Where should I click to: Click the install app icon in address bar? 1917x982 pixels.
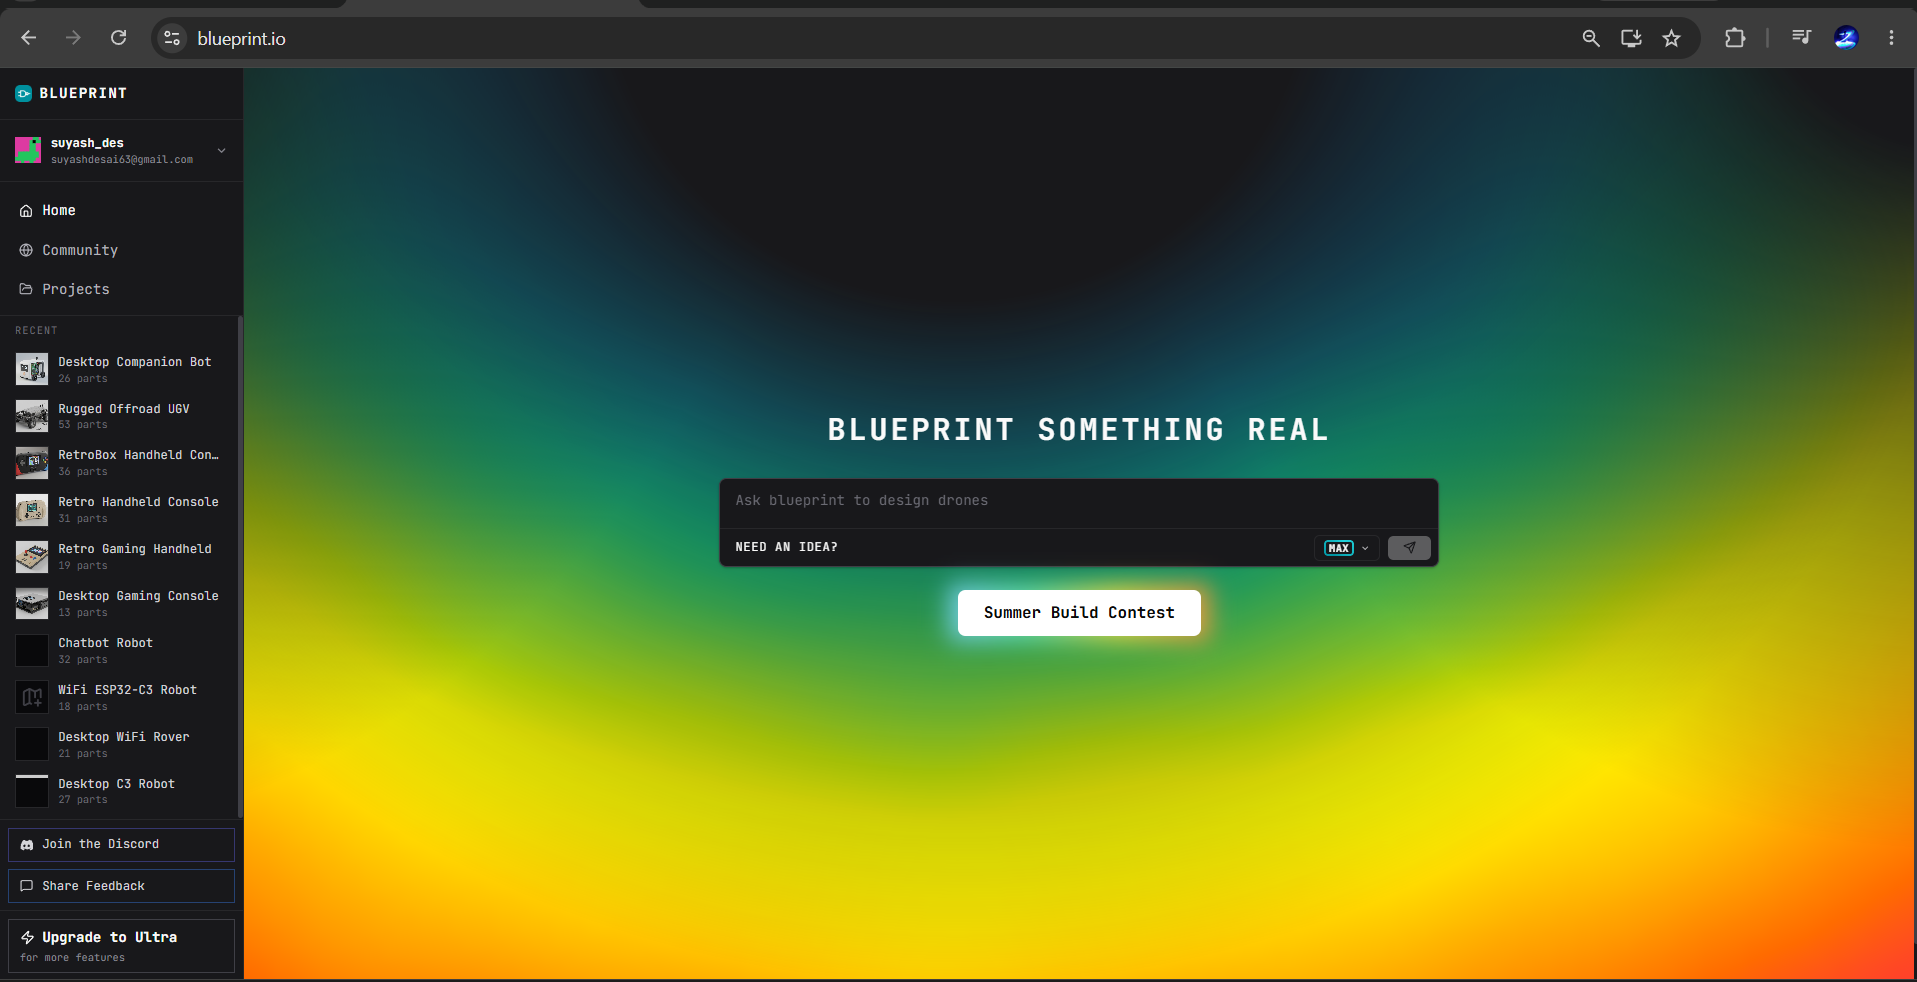click(1631, 38)
